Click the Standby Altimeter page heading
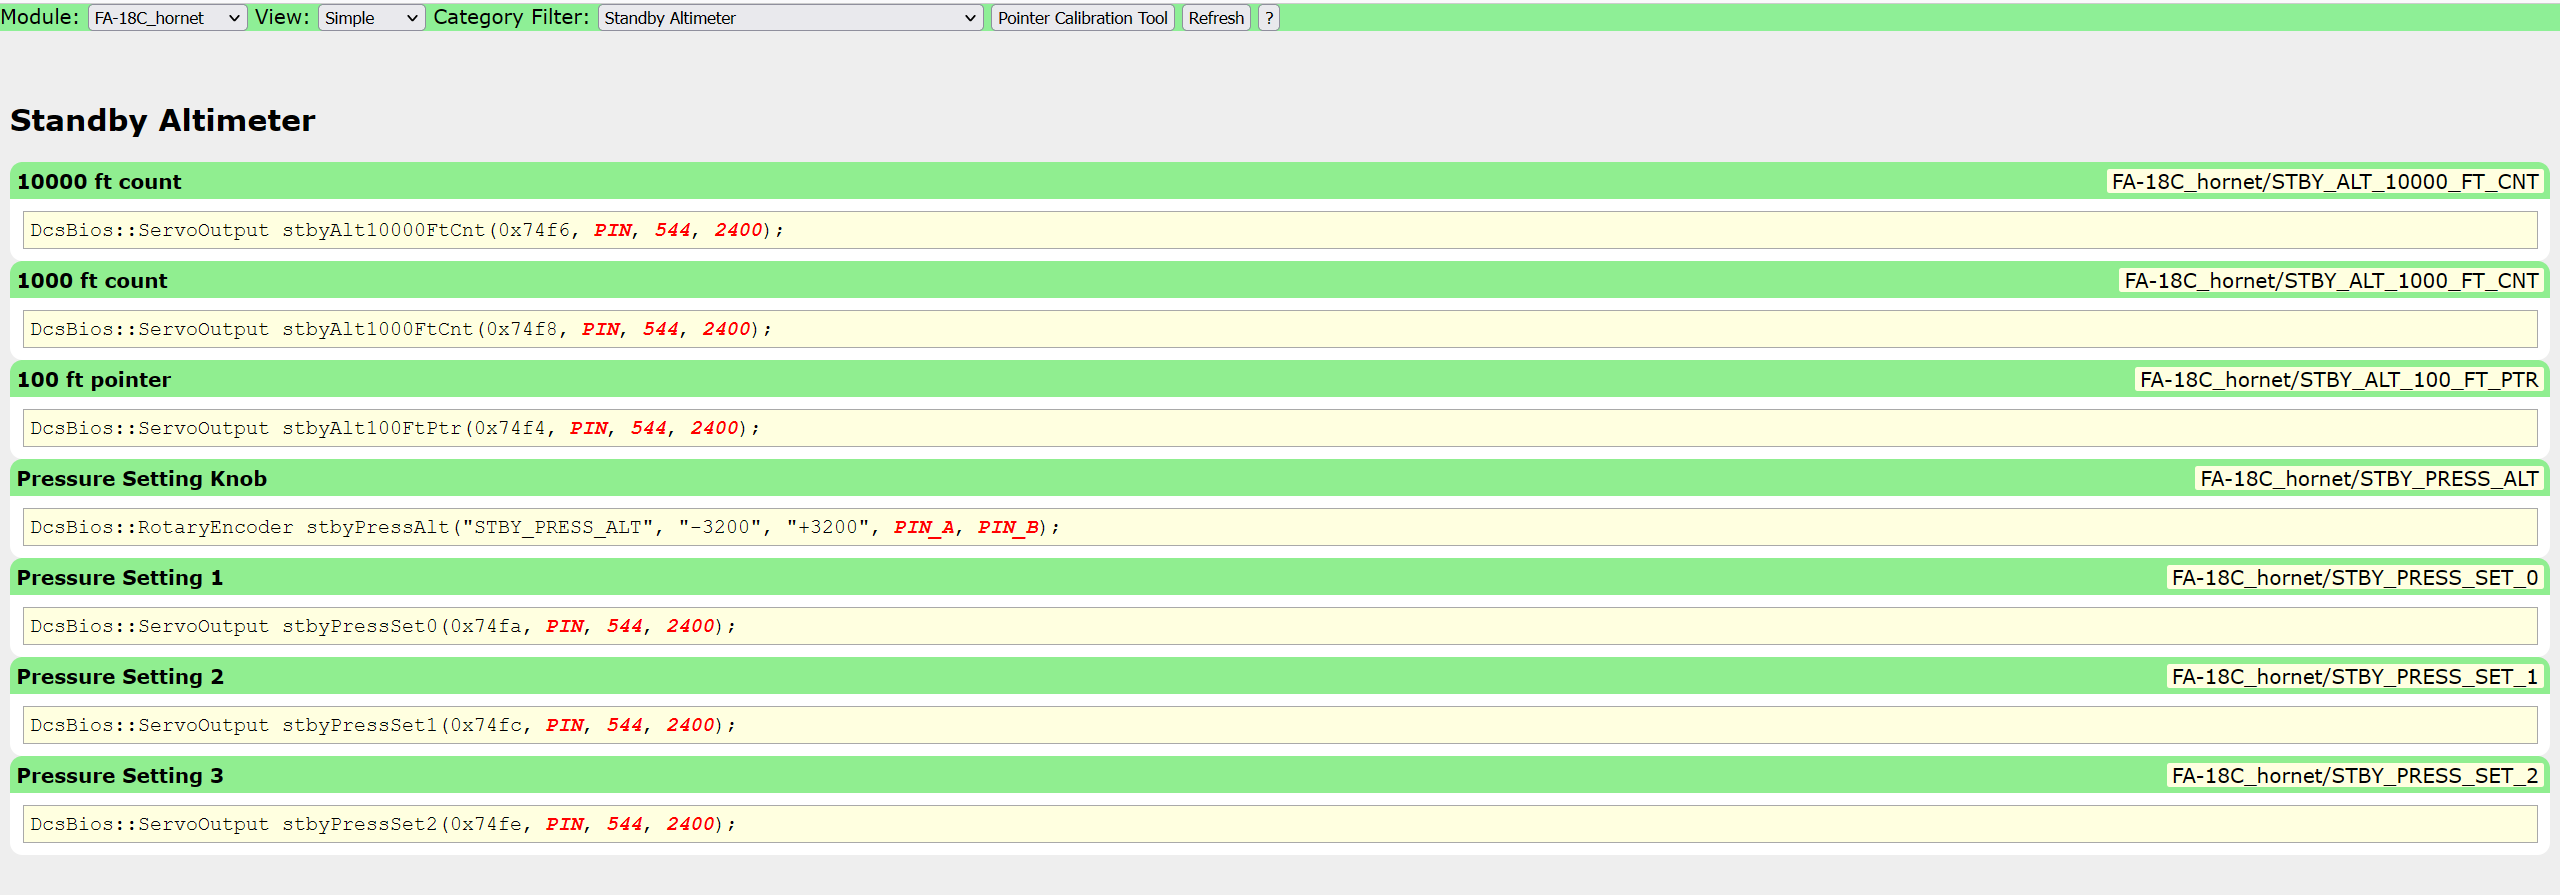2560x895 pixels. click(163, 121)
